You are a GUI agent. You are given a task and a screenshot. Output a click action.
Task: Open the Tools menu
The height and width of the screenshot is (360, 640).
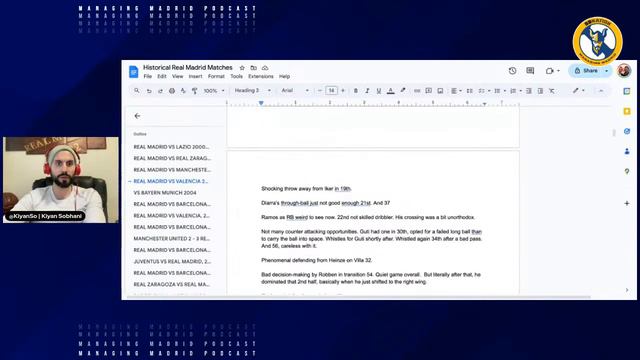click(x=236, y=76)
